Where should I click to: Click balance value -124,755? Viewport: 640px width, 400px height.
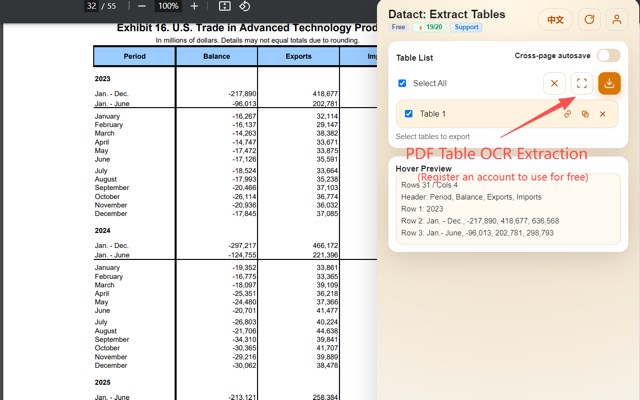tap(242, 255)
